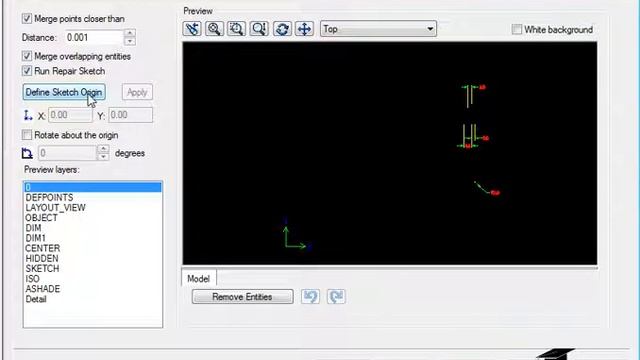
Task: Select the Zoom to Area icon
Action: pos(236,29)
